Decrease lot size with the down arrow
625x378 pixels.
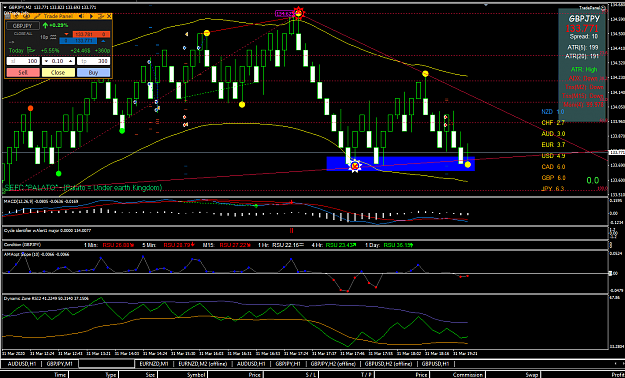(46, 61)
